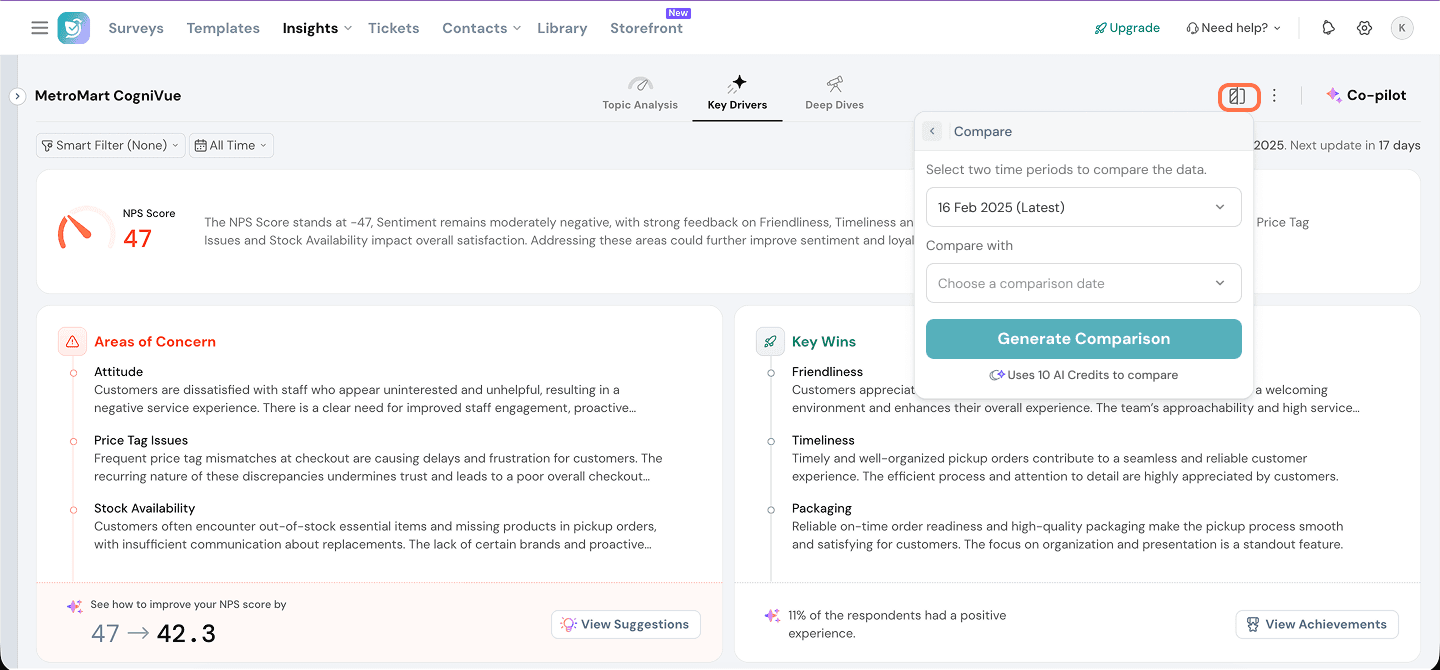Open the three-dot more options menu
Screen dimensions: 1440x670
pos(1274,96)
